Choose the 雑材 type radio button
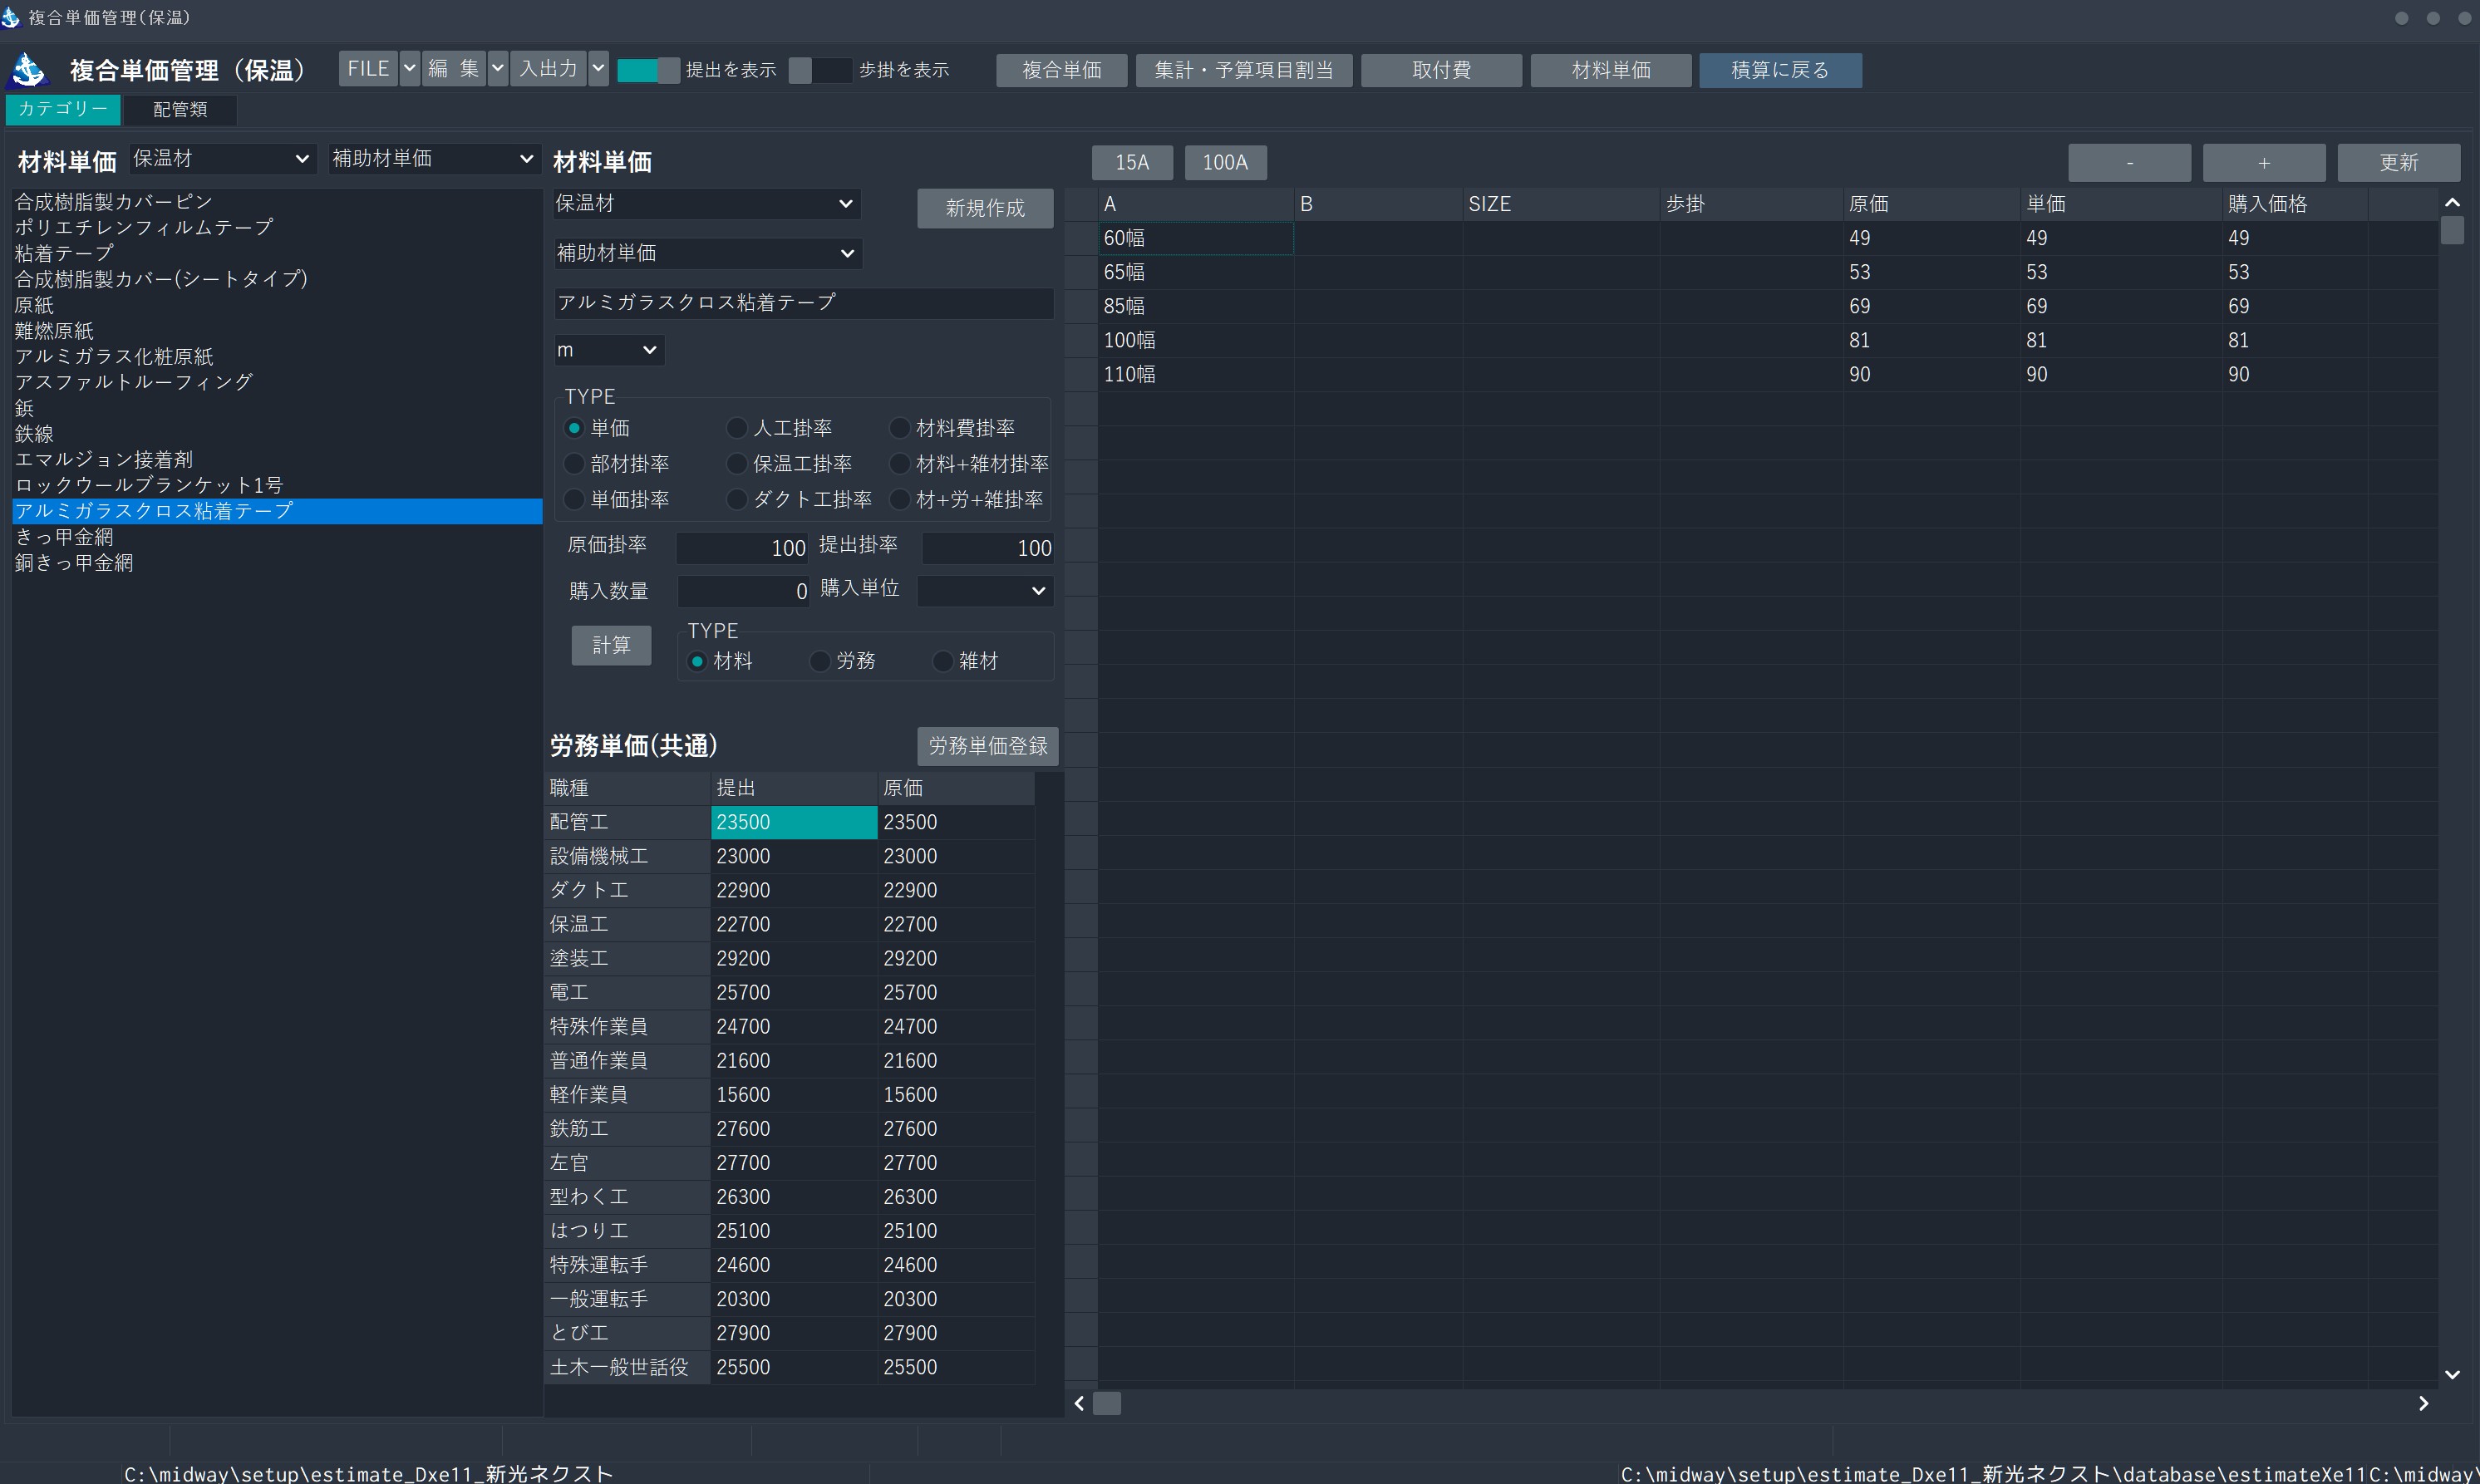 click(x=942, y=661)
